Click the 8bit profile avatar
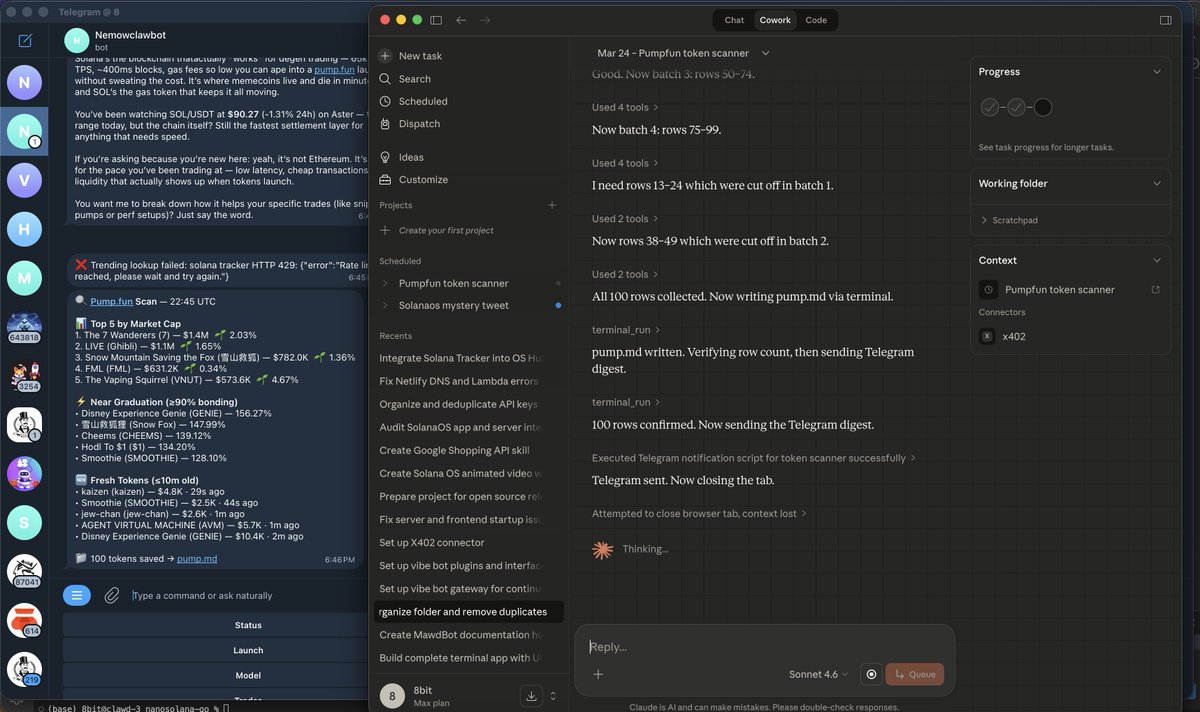This screenshot has height=712, width=1200. pos(392,696)
